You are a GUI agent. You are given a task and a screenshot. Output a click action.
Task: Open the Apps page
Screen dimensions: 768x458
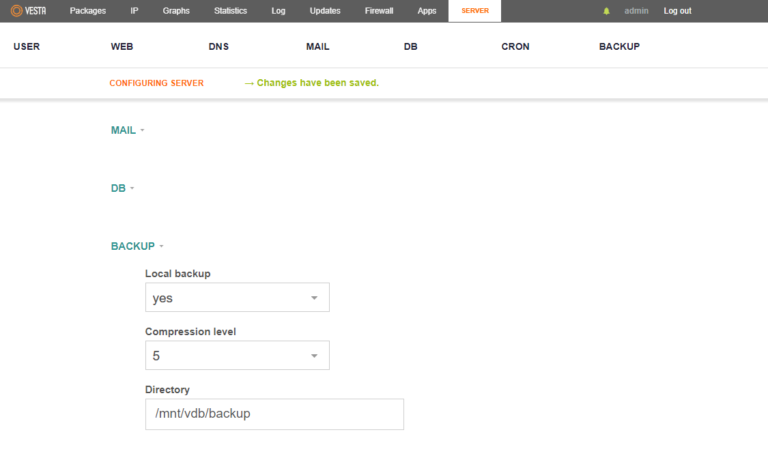tap(427, 11)
